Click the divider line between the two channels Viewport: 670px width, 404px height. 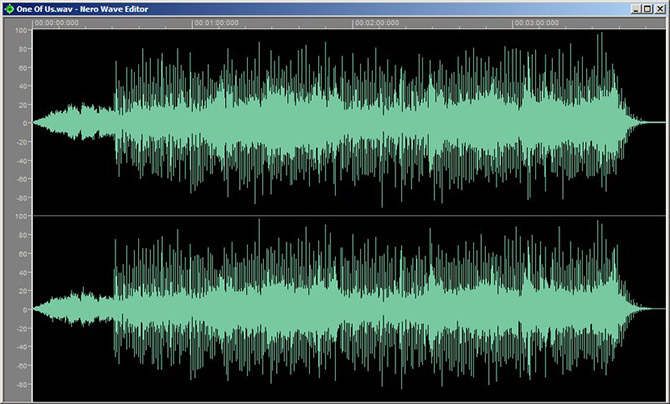[350, 214]
